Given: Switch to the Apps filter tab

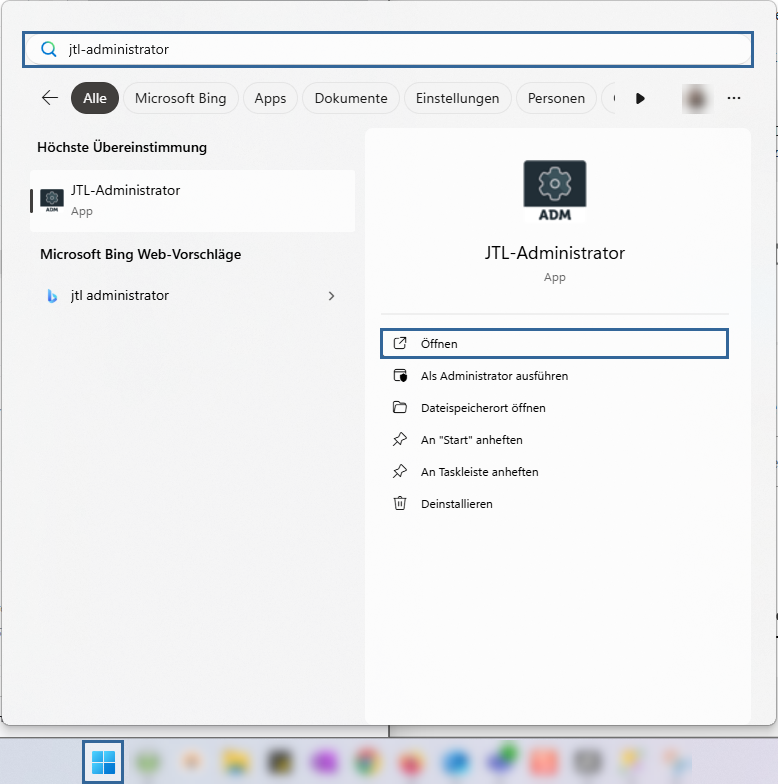Looking at the screenshot, I should pyautogui.click(x=270, y=98).
